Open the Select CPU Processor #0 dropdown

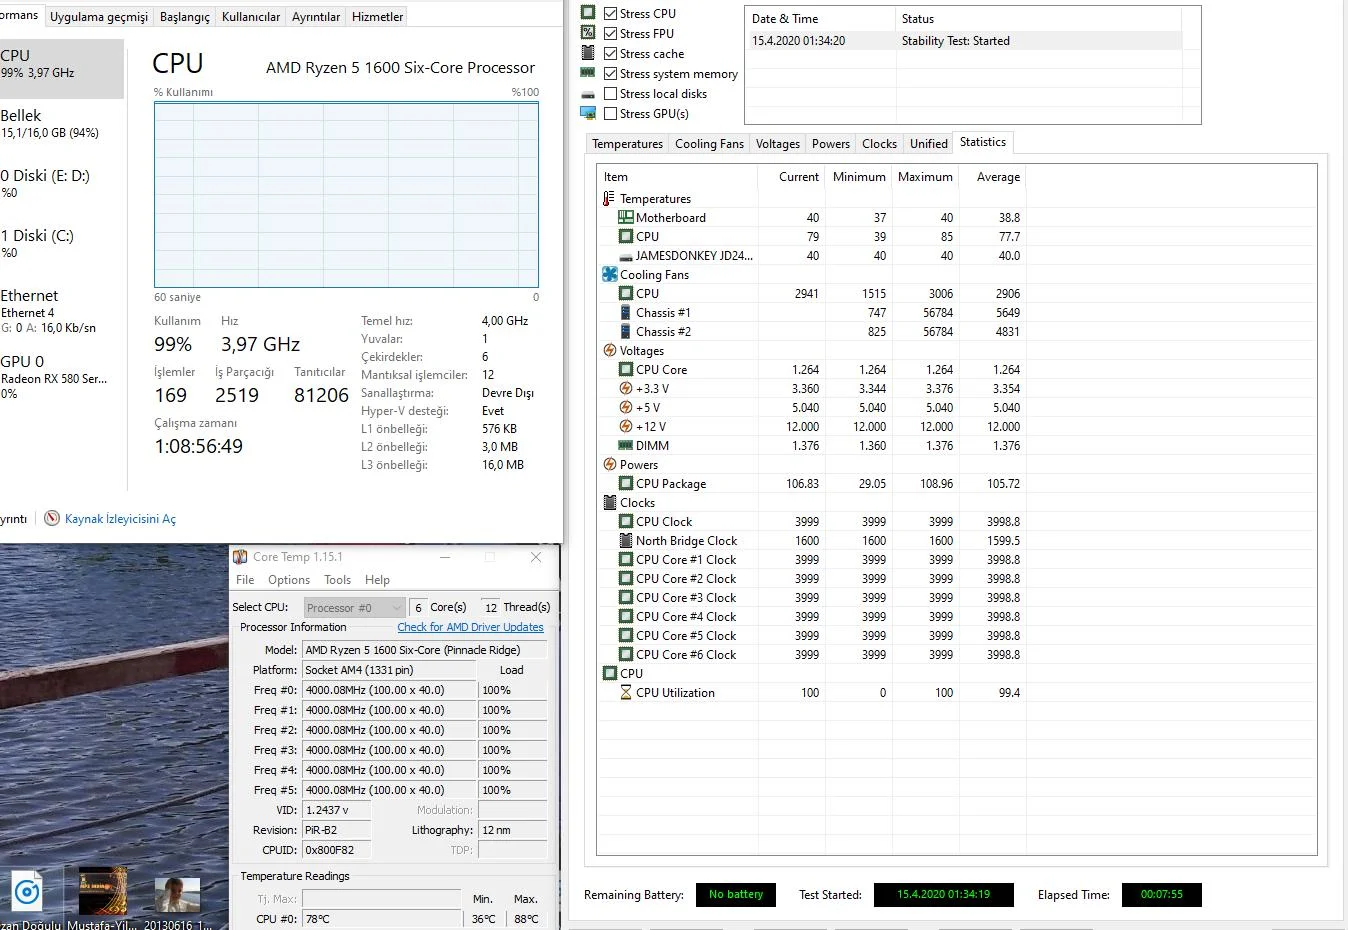click(x=353, y=608)
